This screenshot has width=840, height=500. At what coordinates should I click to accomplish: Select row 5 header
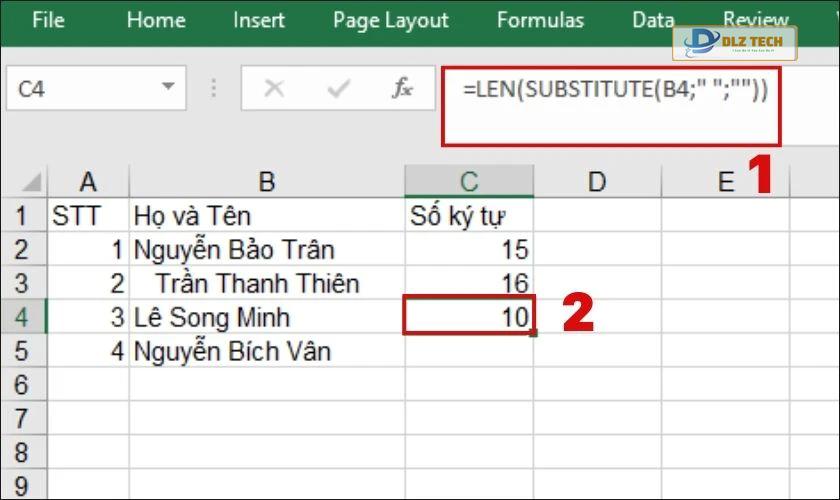click(x=24, y=351)
